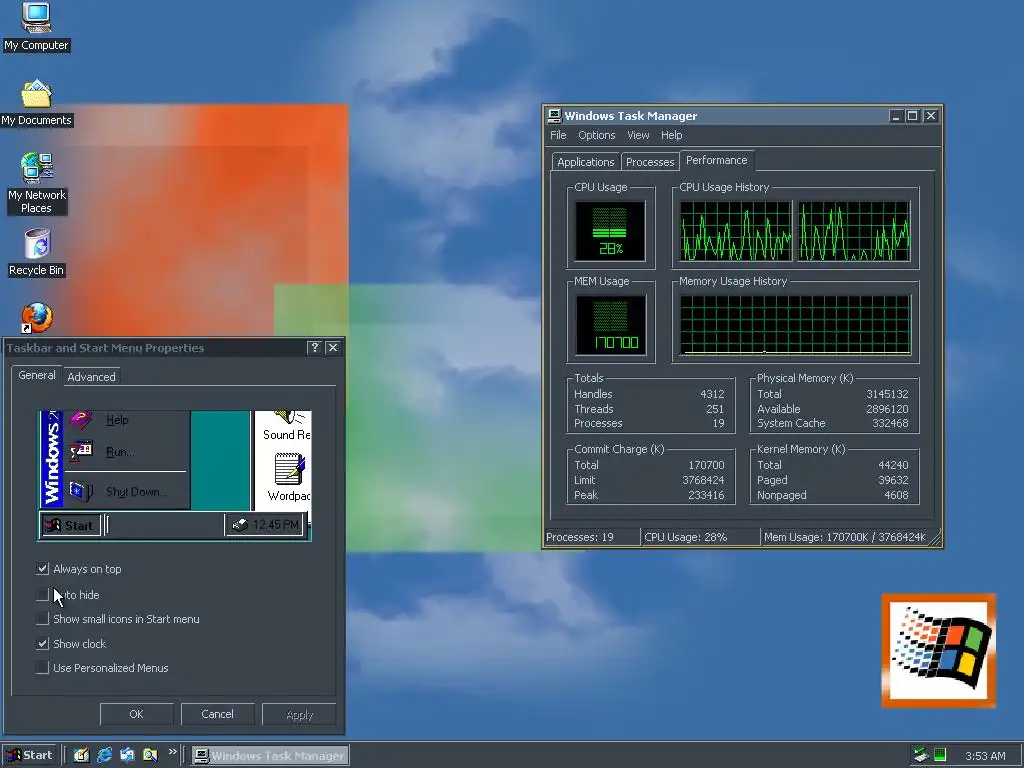Click the CPU Usage 28% gauge
This screenshot has width=1024, height=768.
click(610, 231)
